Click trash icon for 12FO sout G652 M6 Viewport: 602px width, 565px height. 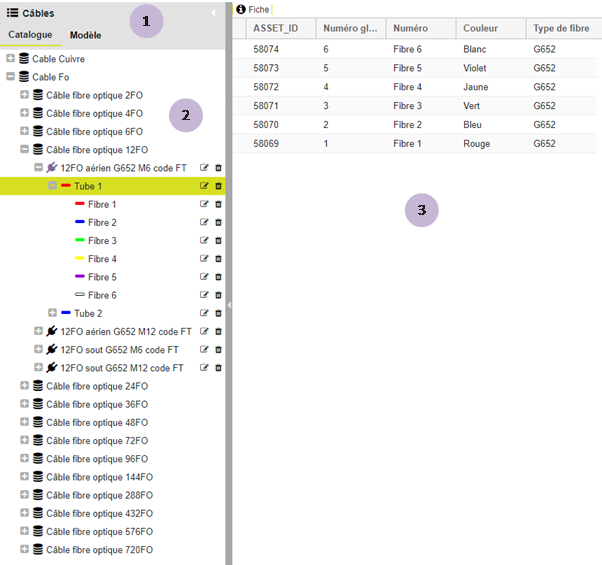click(218, 350)
